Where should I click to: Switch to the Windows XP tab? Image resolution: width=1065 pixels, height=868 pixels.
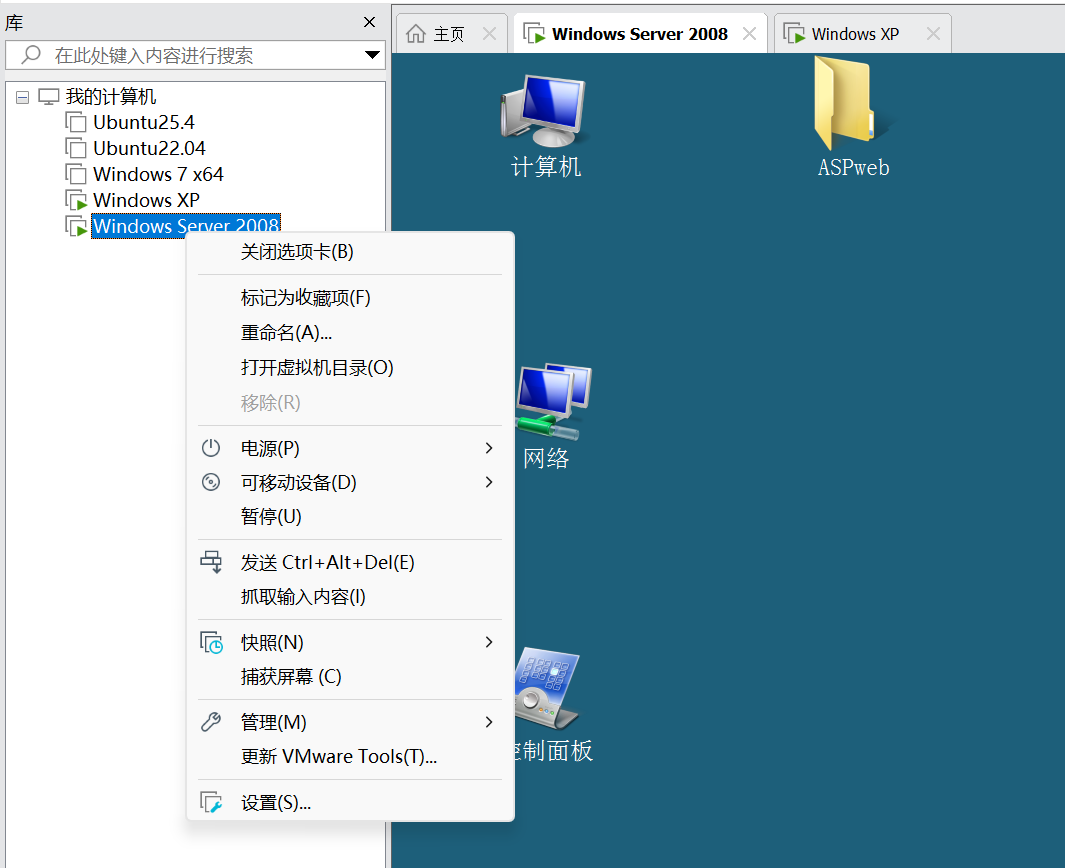tap(863, 33)
